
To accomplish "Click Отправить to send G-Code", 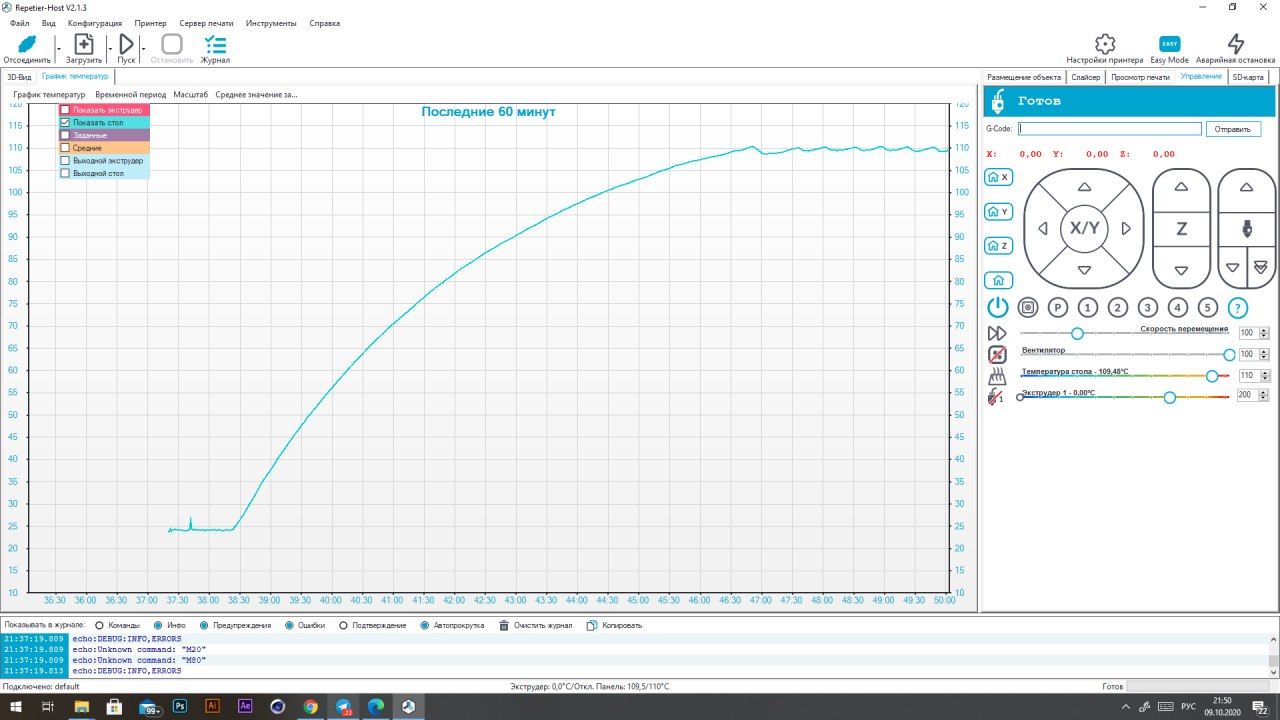I will click(1234, 129).
